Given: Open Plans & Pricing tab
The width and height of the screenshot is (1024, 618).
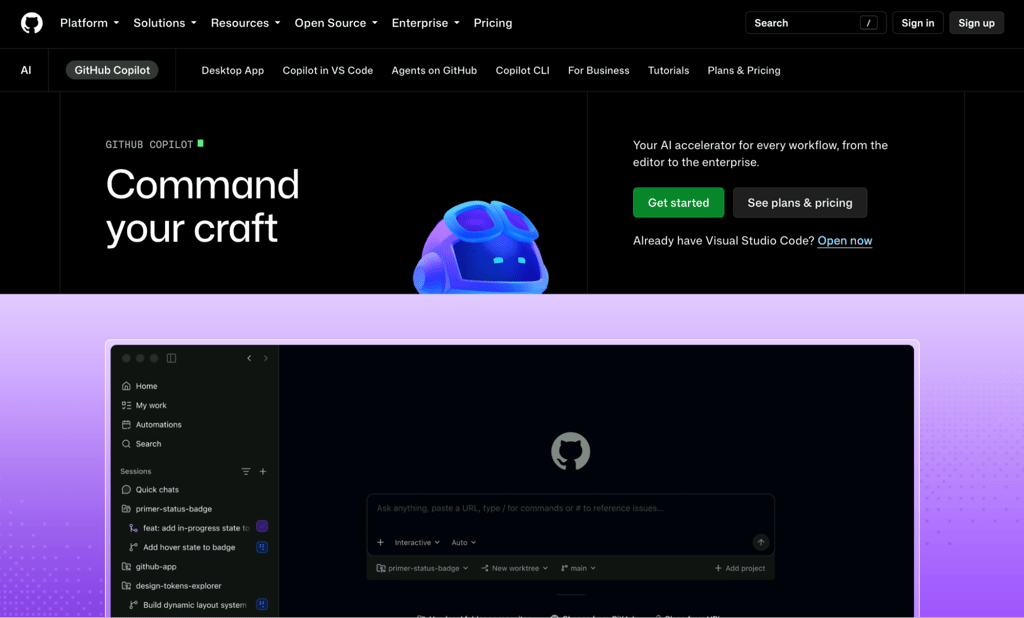Looking at the screenshot, I should tap(744, 71).
